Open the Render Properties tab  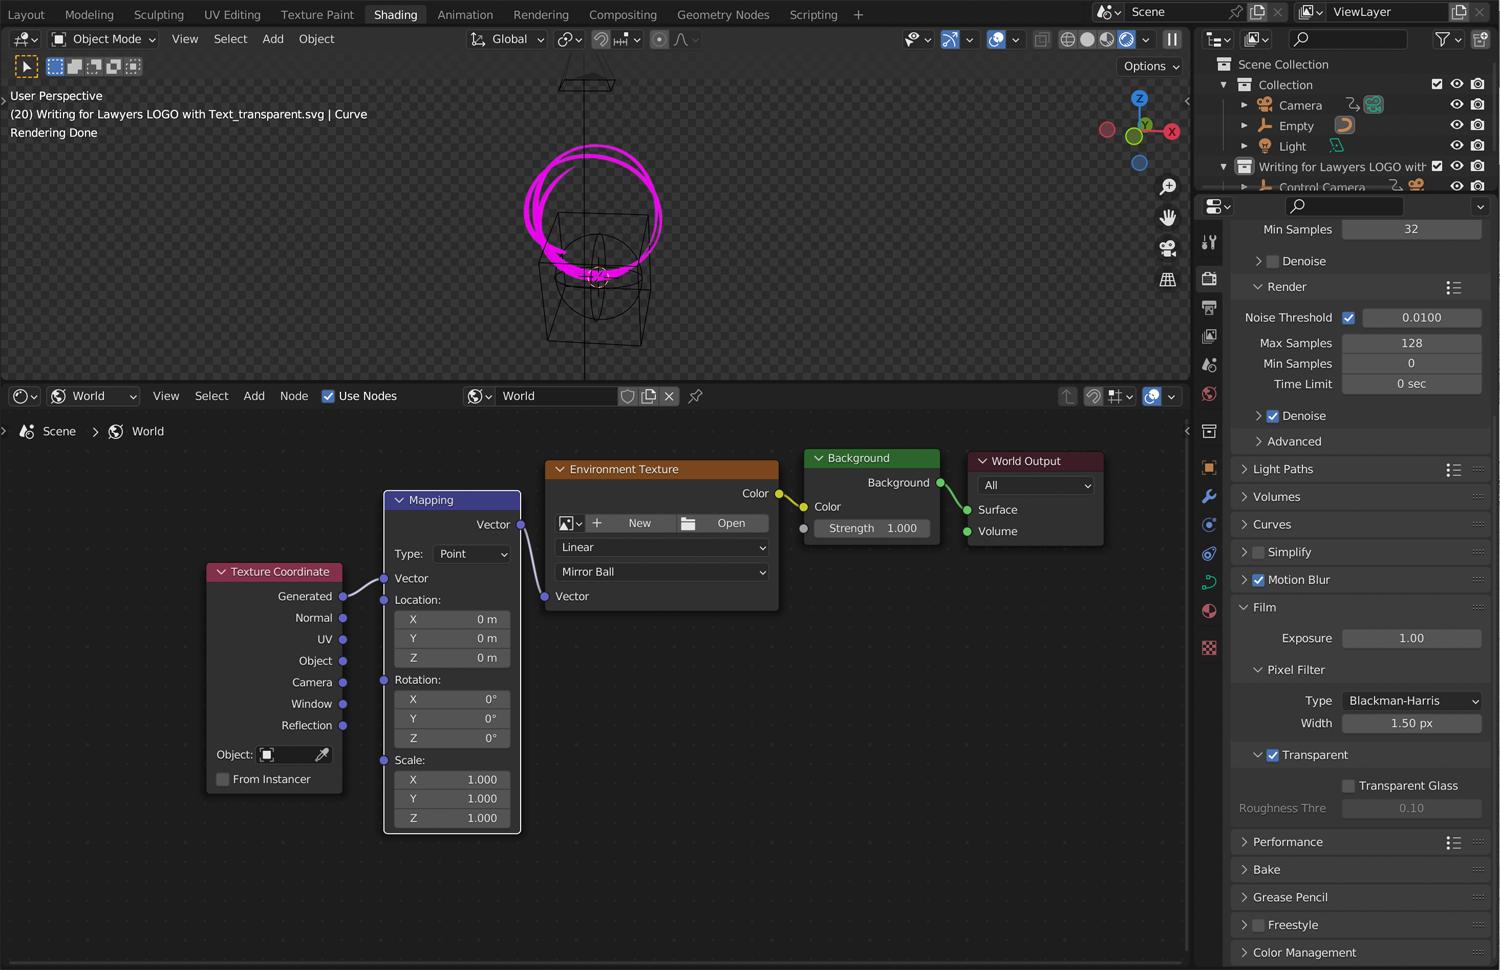point(1209,277)
